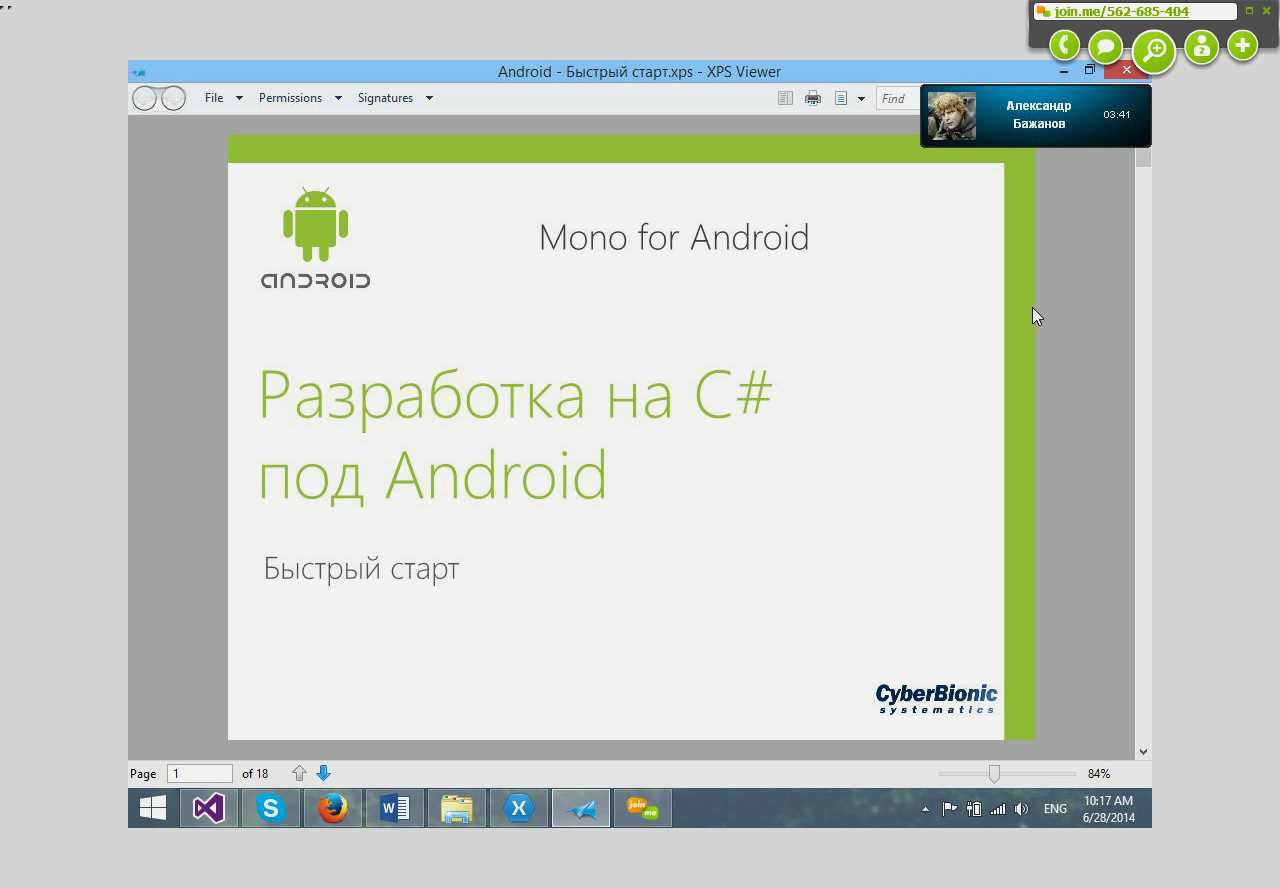The width and height of the screenshot is (1280, 888).
Task: Open Visual Studio from the taskbar
Action: (209, 808)
